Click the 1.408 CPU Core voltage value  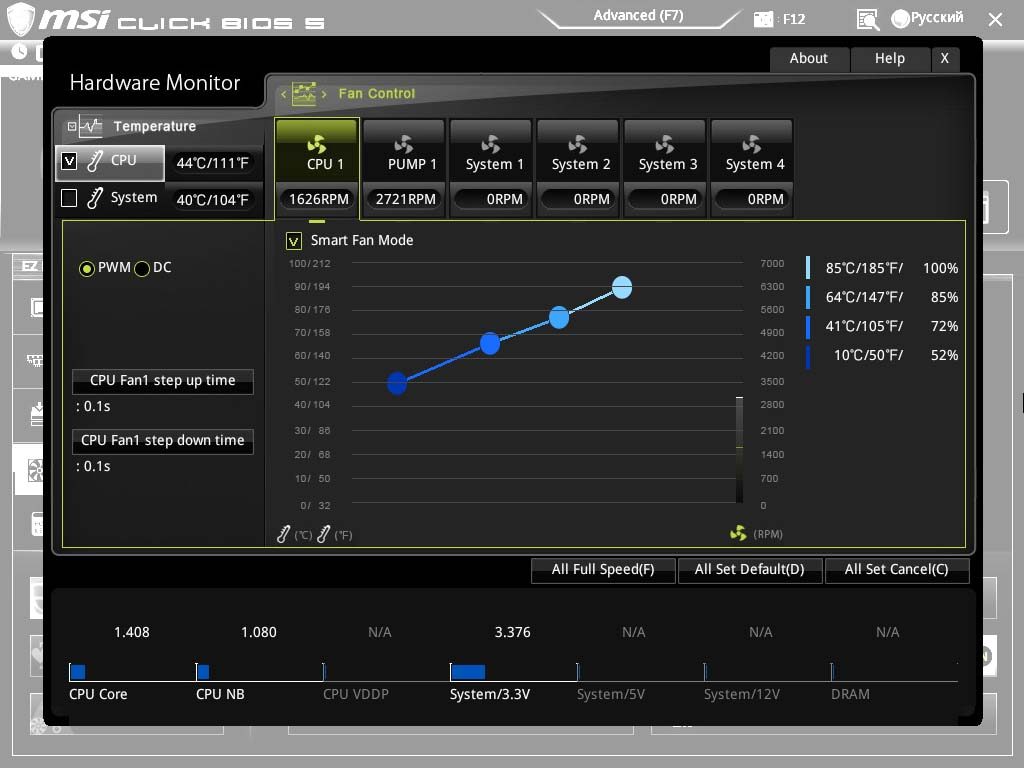[x=131, y=632]
